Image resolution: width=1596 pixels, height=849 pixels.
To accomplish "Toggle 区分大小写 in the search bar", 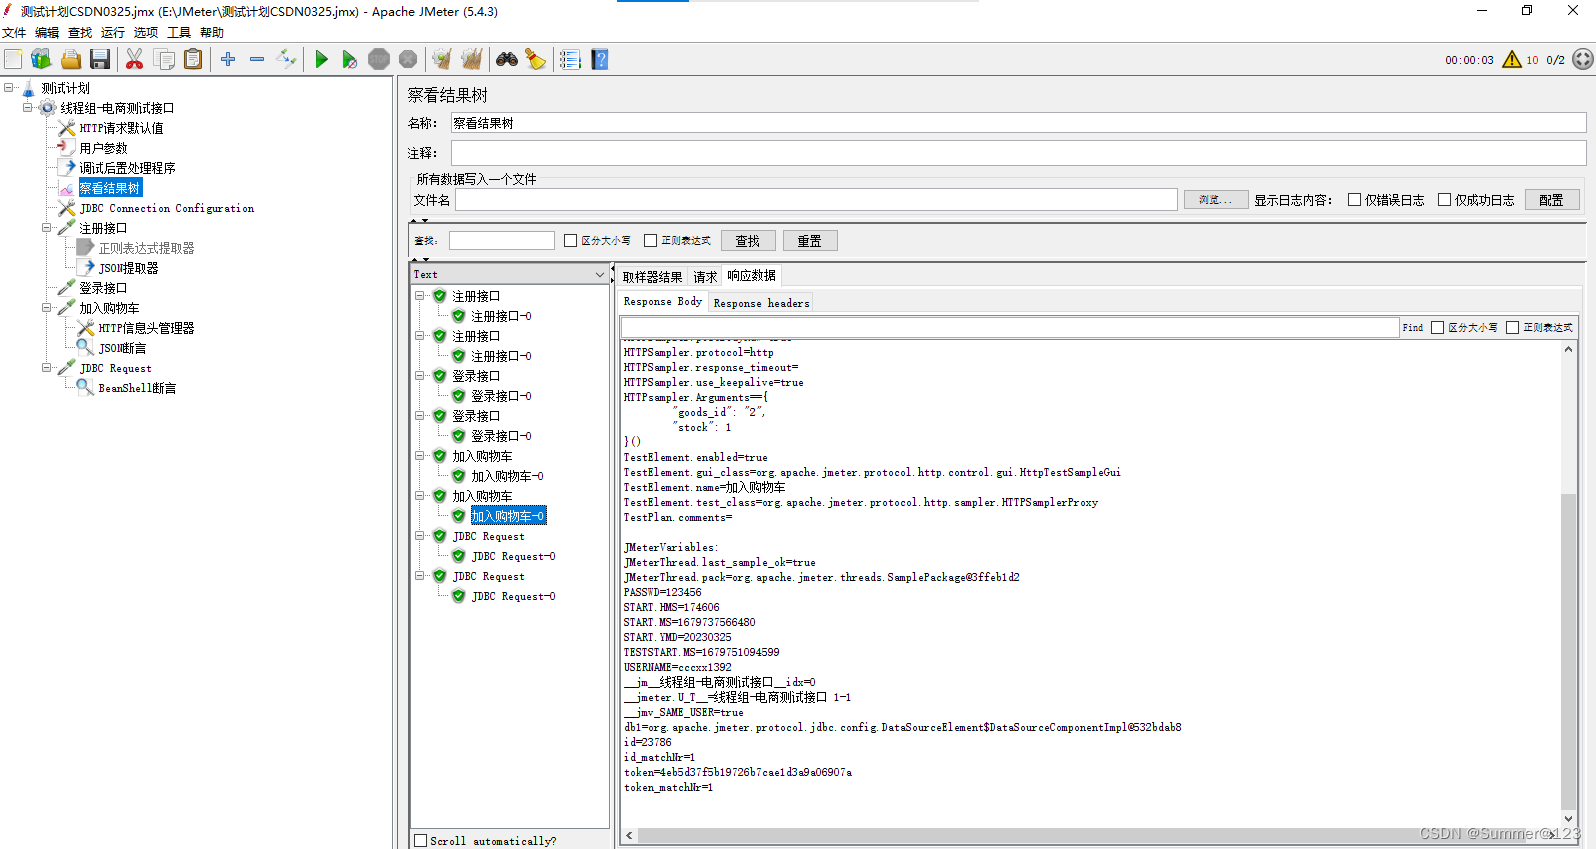I will pyautogui.click(x=570, y=241).
